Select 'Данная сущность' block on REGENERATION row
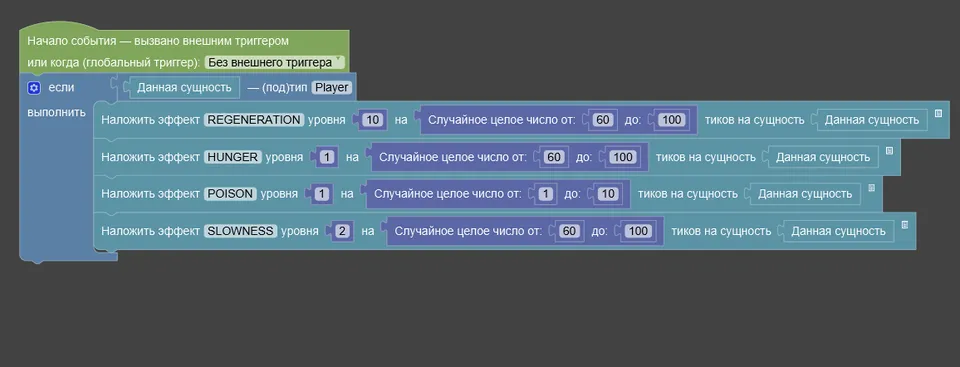The image size is (960, 367). (872, 120)
